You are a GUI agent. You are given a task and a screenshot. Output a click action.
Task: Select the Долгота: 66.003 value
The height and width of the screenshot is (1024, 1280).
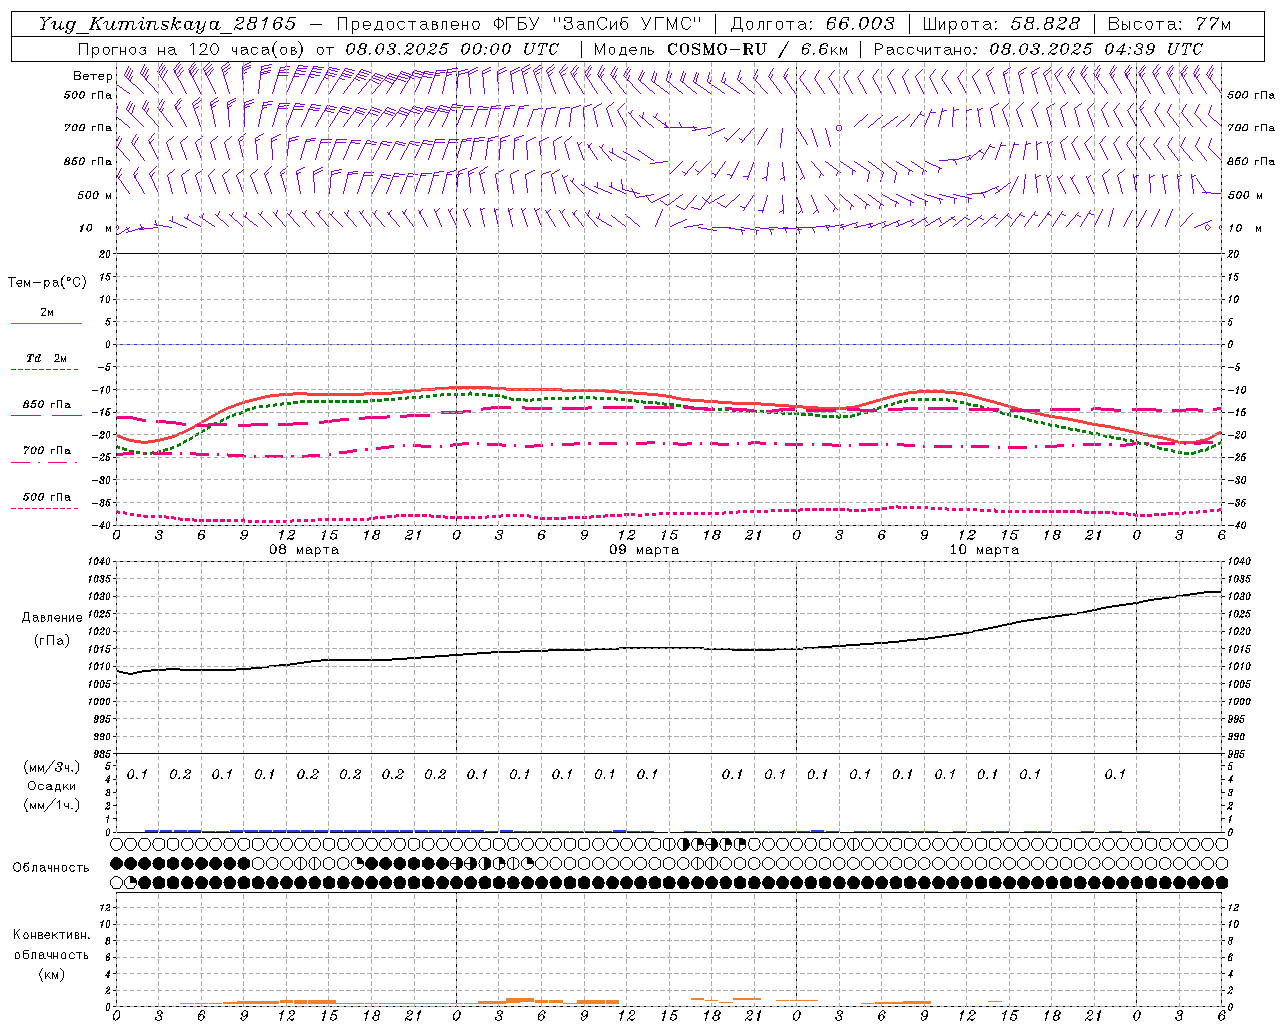[x=813, y=24]
